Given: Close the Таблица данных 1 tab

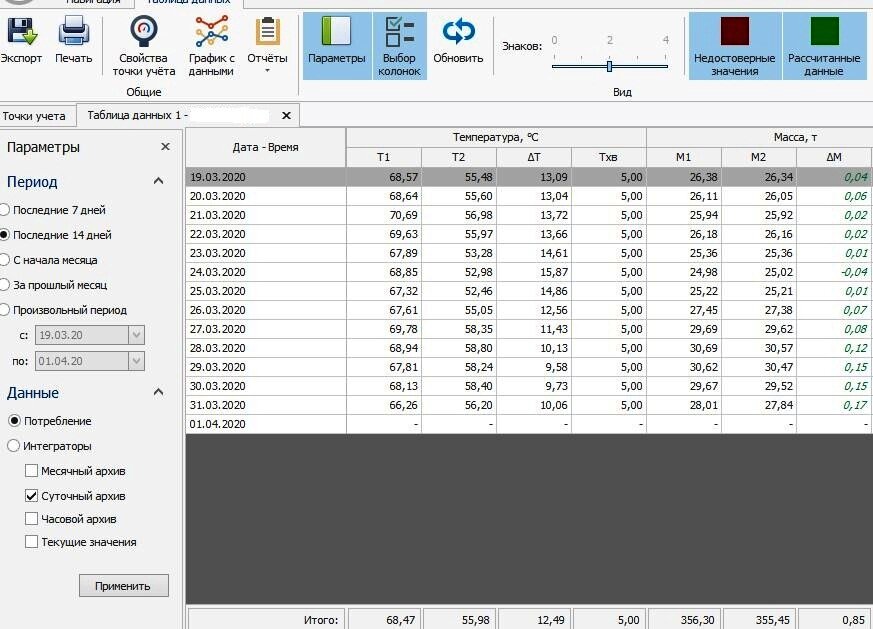Looking at the screenshot, I should click(x=286, y=115).
